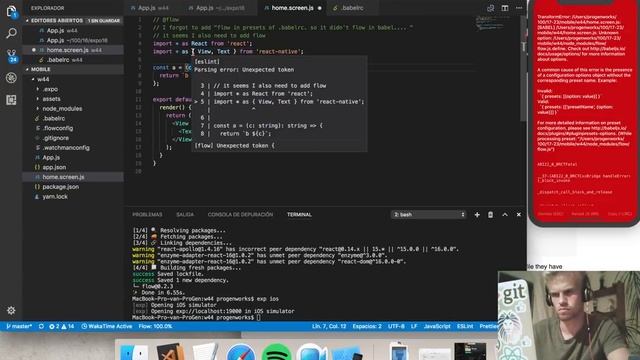The image size is (640, 360).
Task: Open the editor more actions ellipsis
Action: (519, 8)
